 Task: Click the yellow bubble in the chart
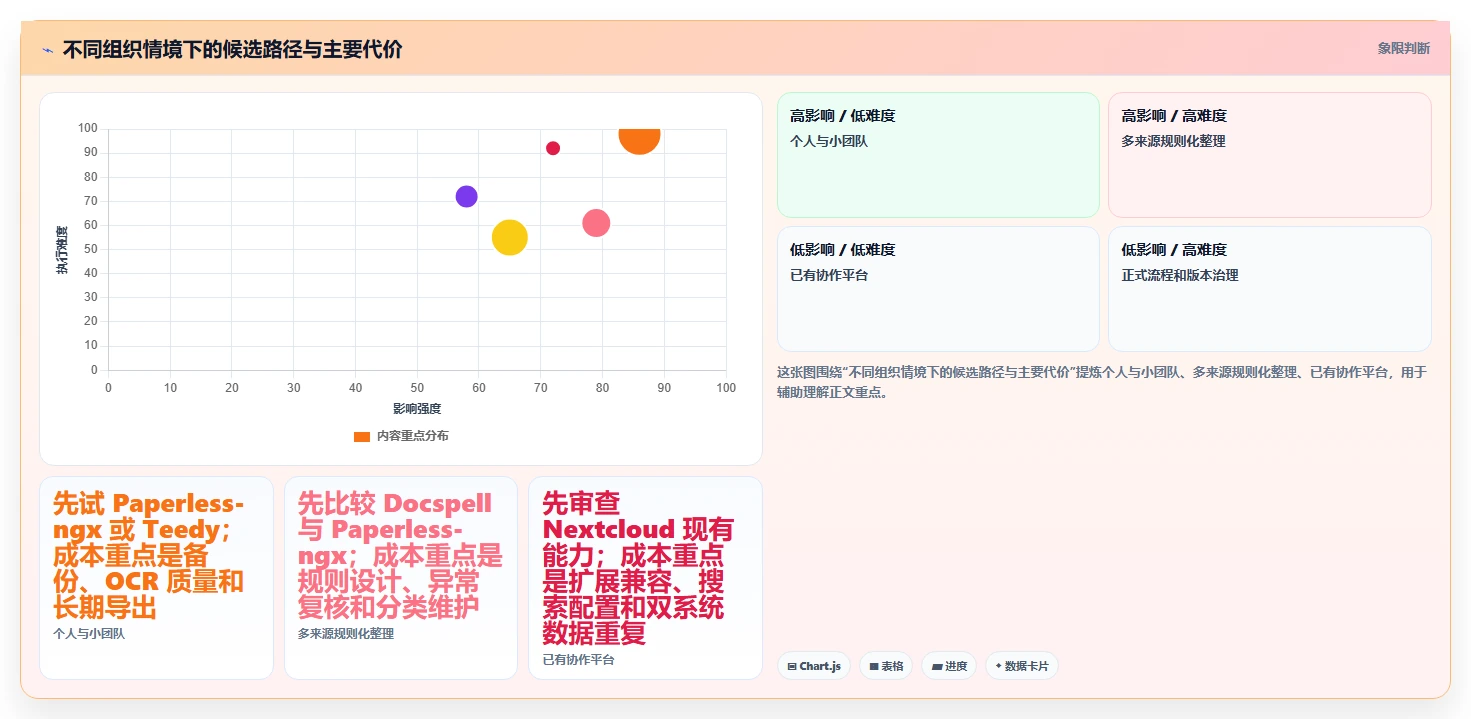coord(510,237)
